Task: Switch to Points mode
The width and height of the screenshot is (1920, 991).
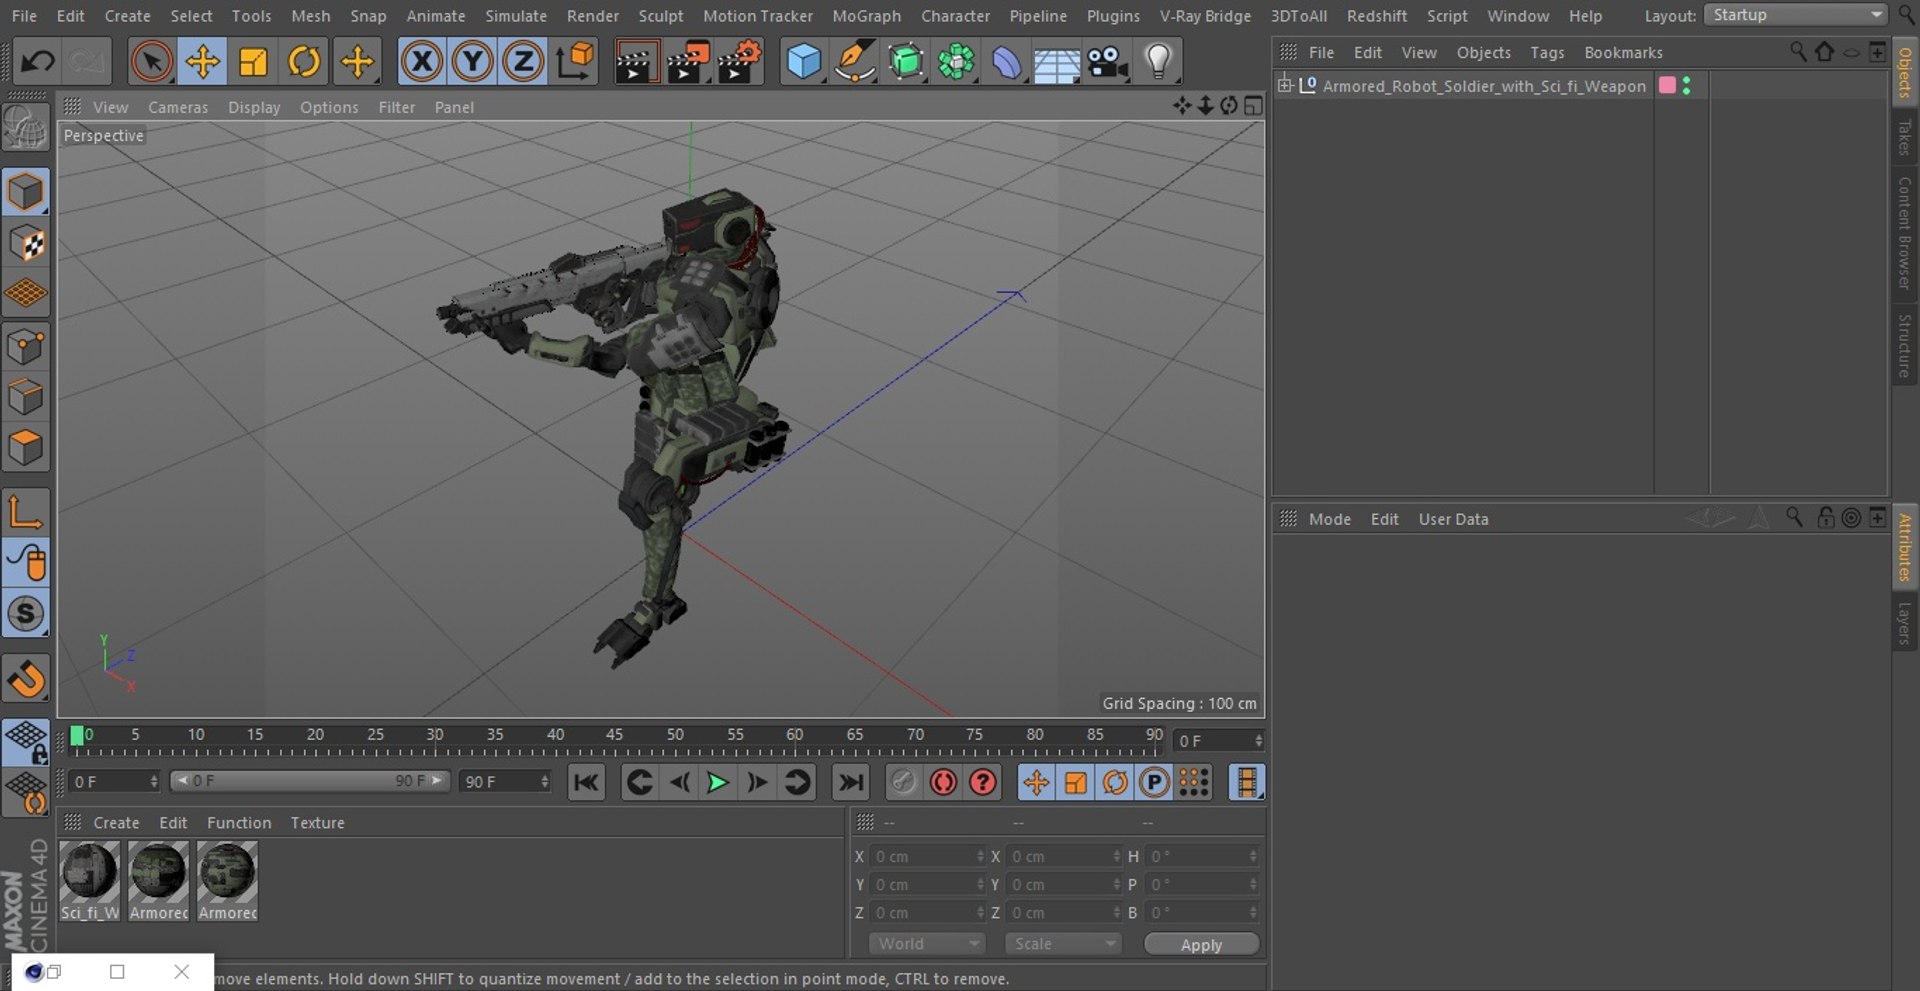Action: tap(26, 347)
